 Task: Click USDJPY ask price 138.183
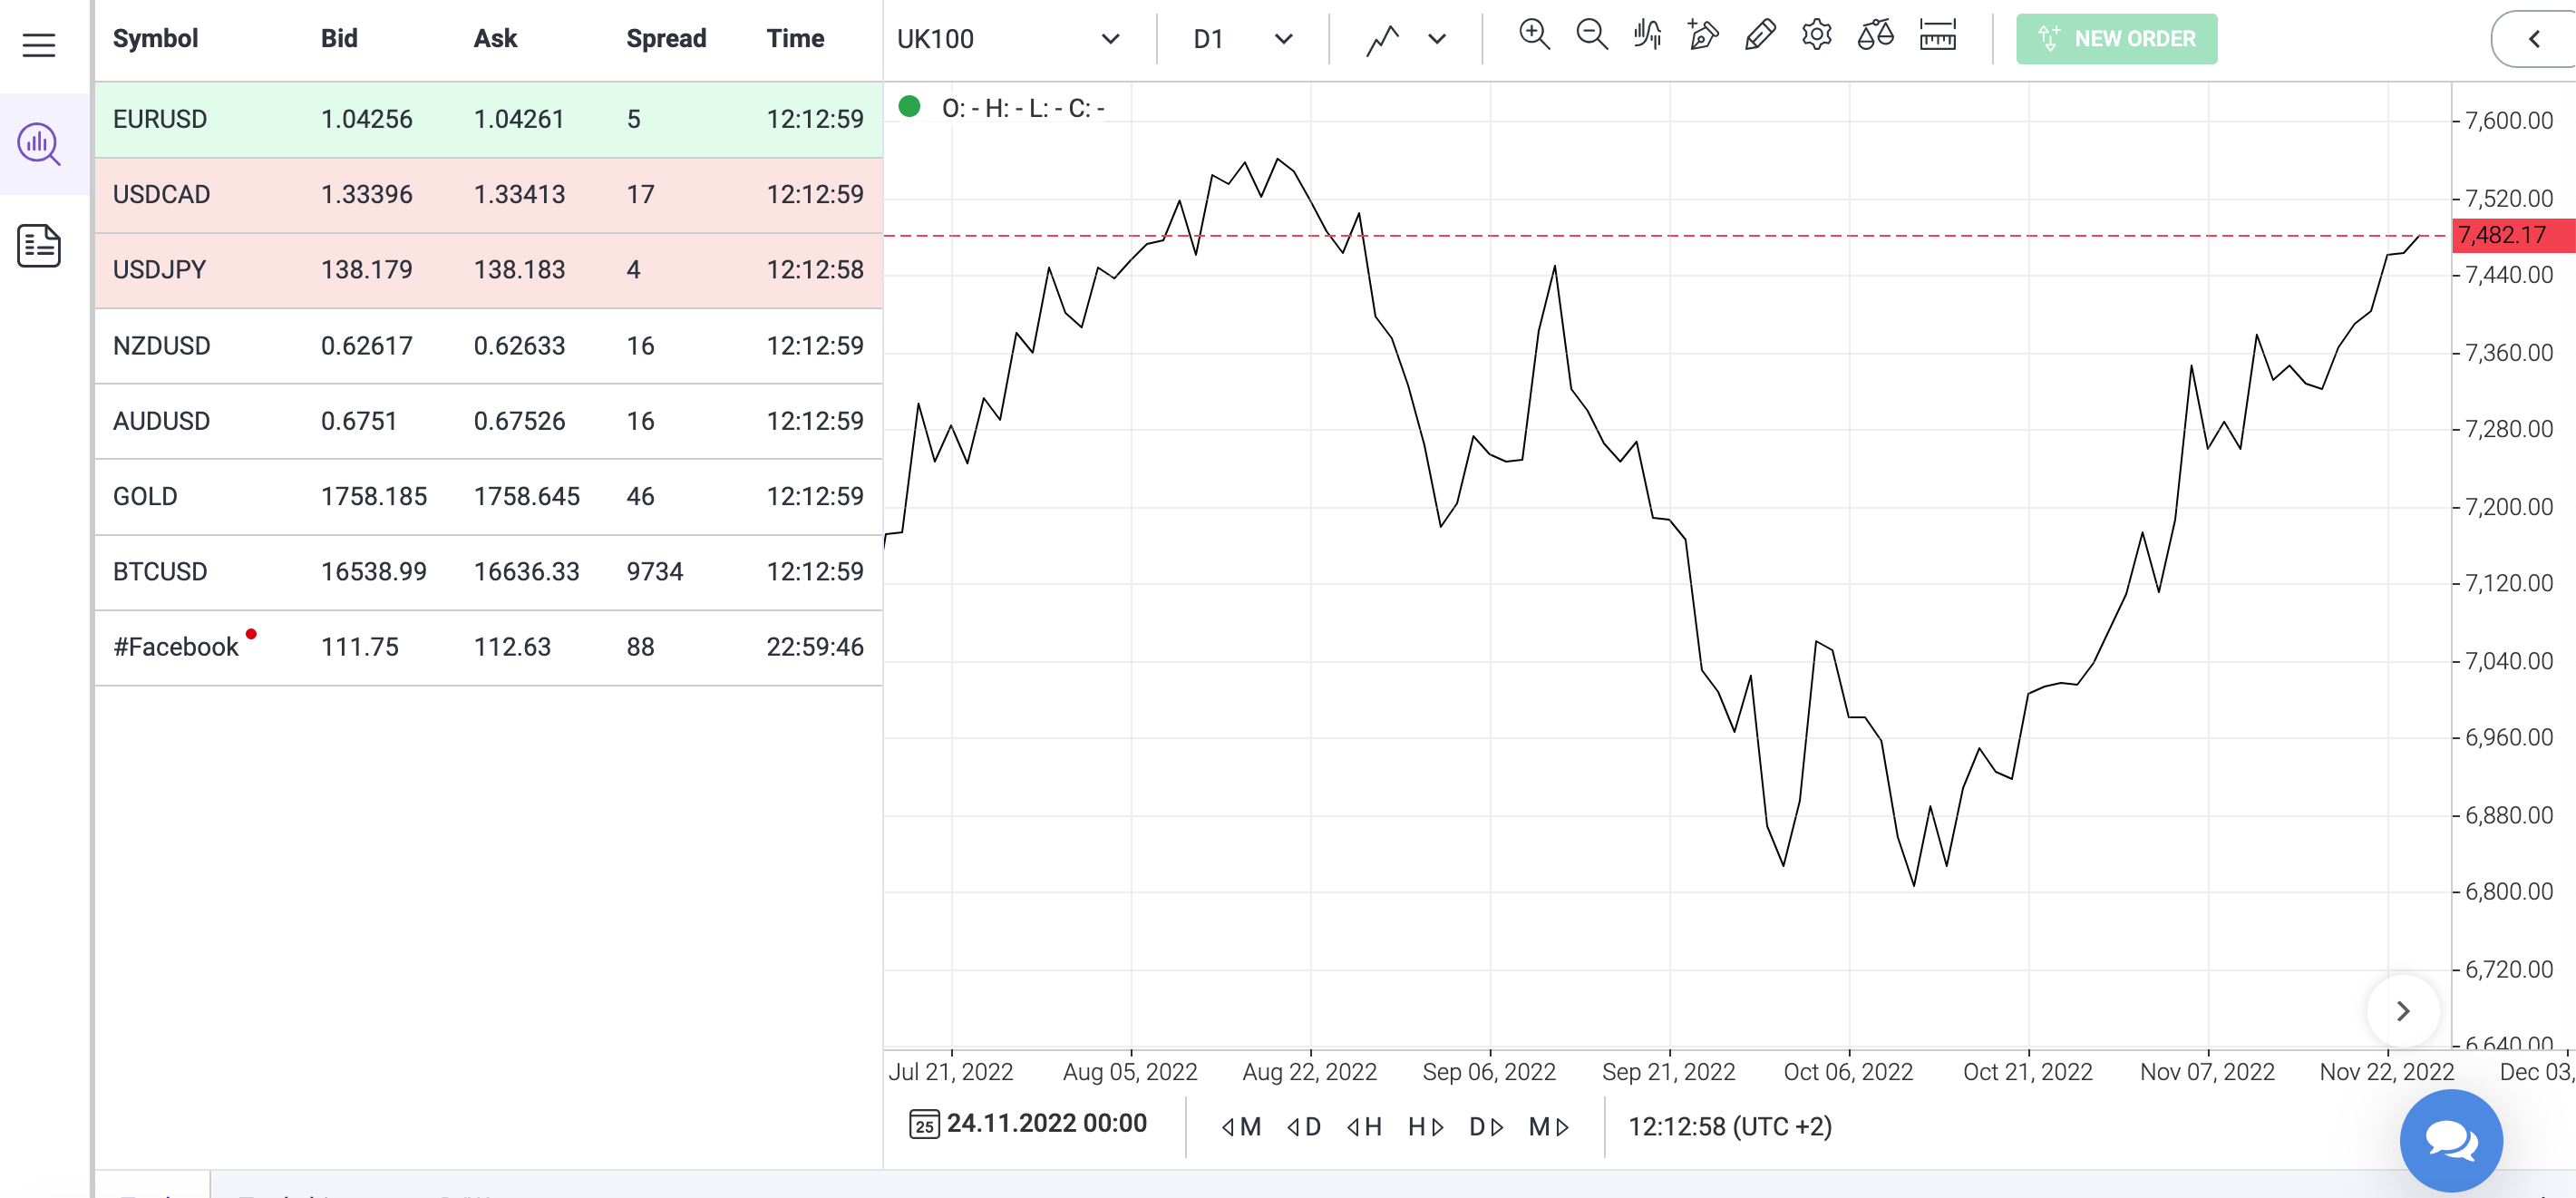tap(519, 270)
